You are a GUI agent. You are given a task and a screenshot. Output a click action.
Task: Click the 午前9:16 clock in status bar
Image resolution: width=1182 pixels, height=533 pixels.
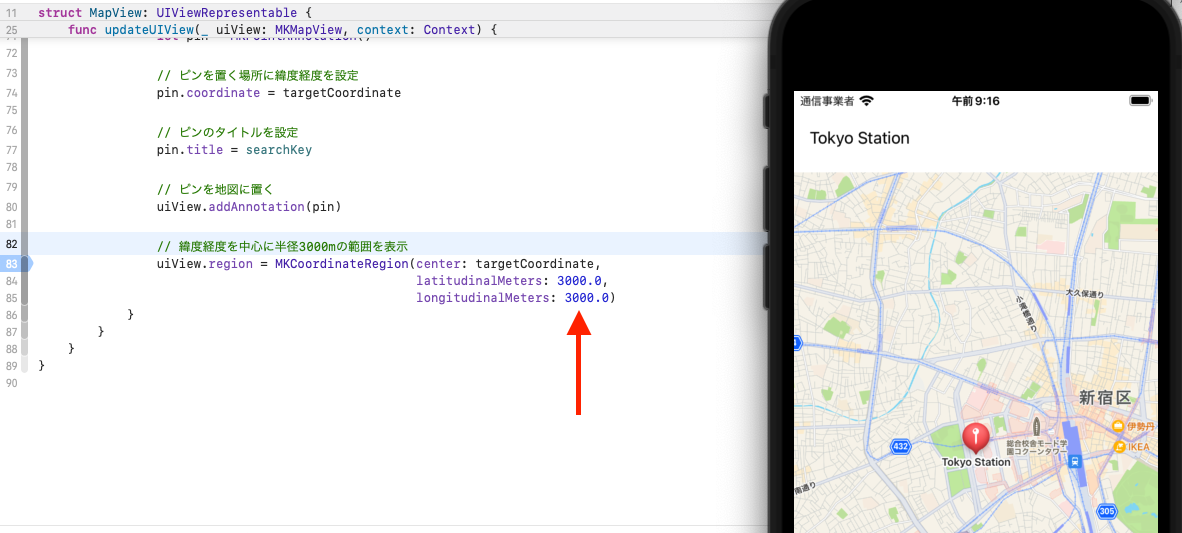pos(975,101)
